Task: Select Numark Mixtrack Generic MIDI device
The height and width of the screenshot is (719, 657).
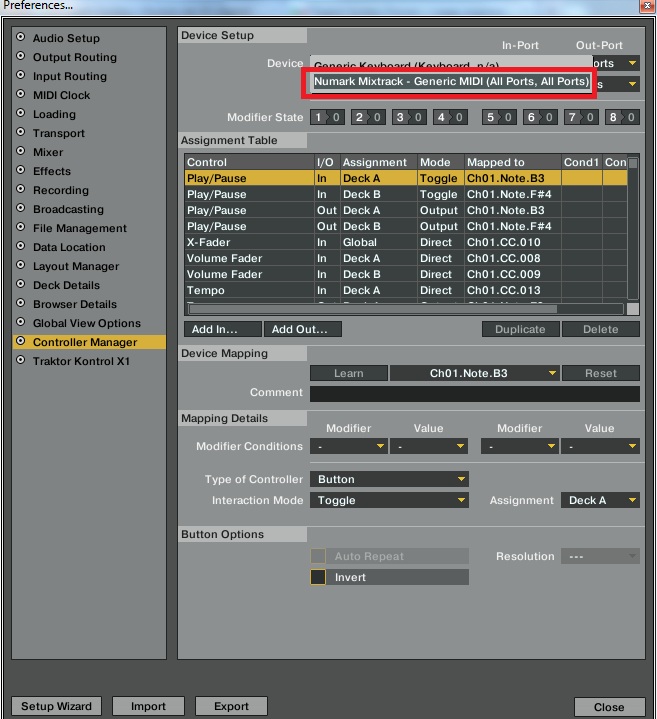Action: point(451,82)
